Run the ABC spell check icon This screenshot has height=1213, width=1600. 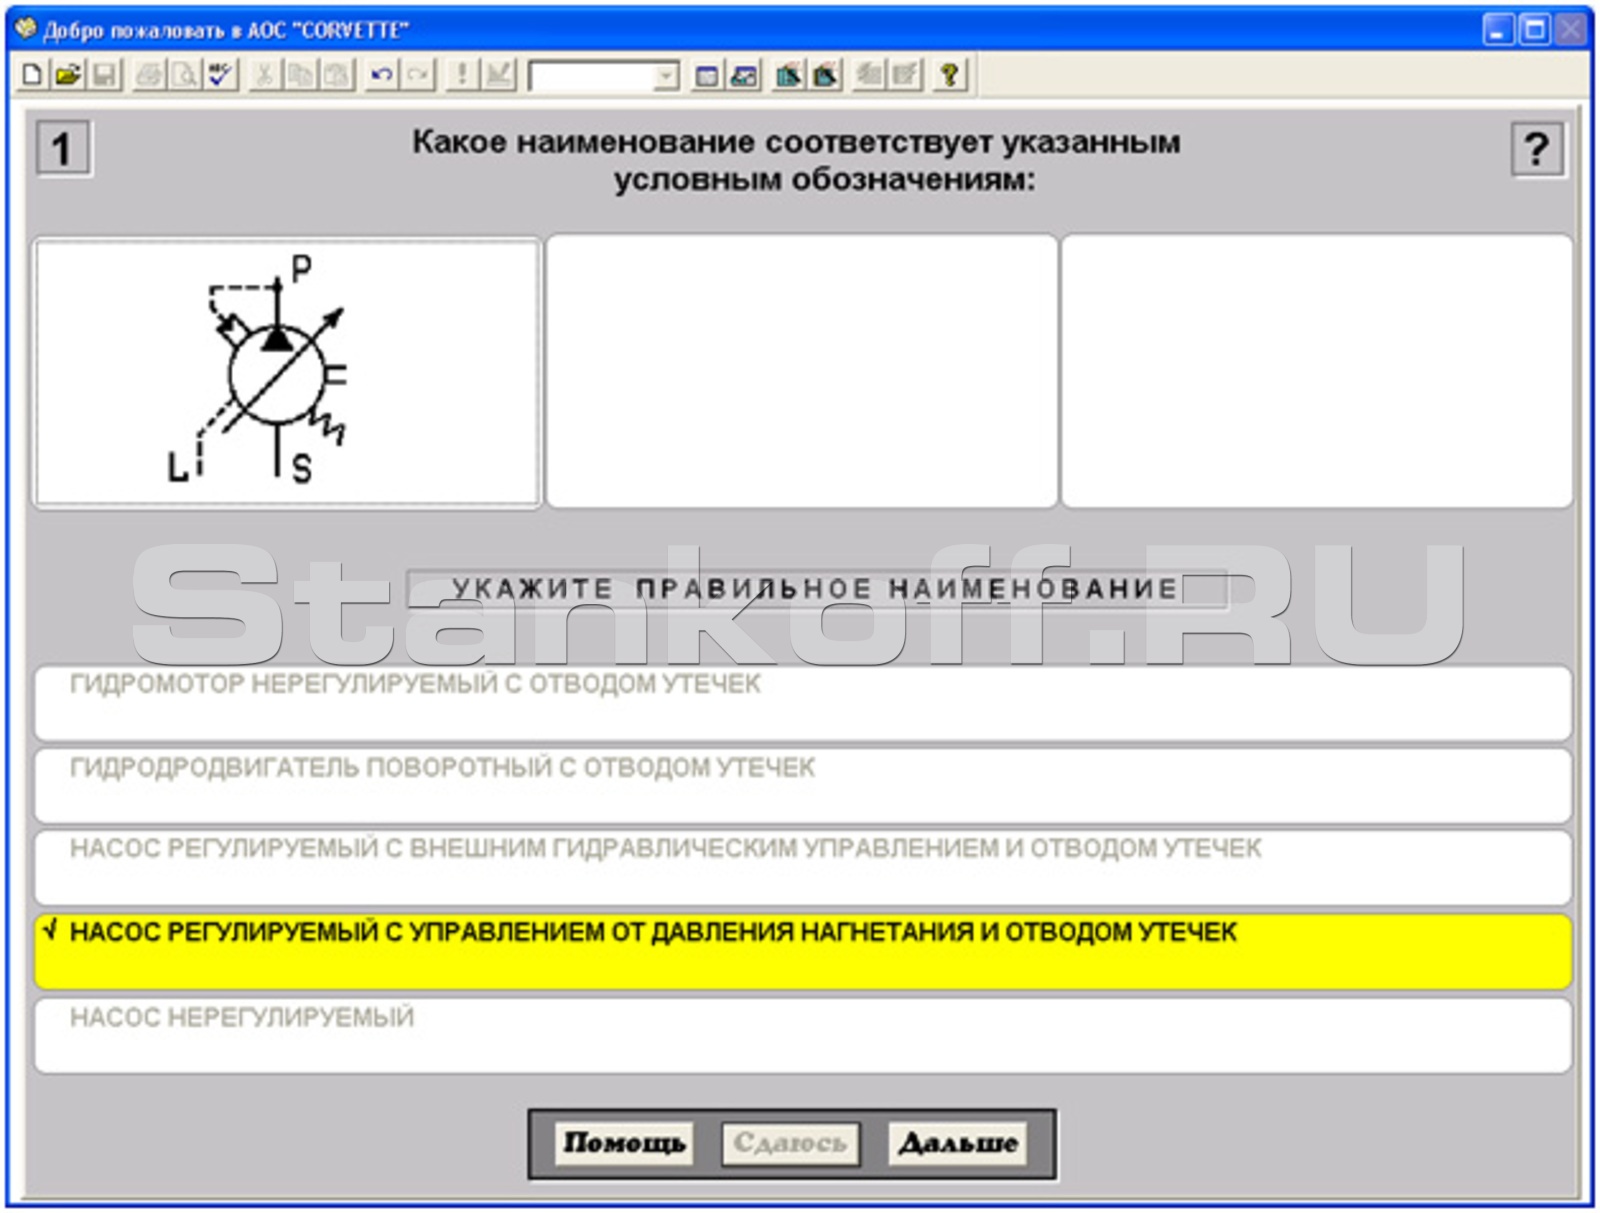tap(220, 75)
